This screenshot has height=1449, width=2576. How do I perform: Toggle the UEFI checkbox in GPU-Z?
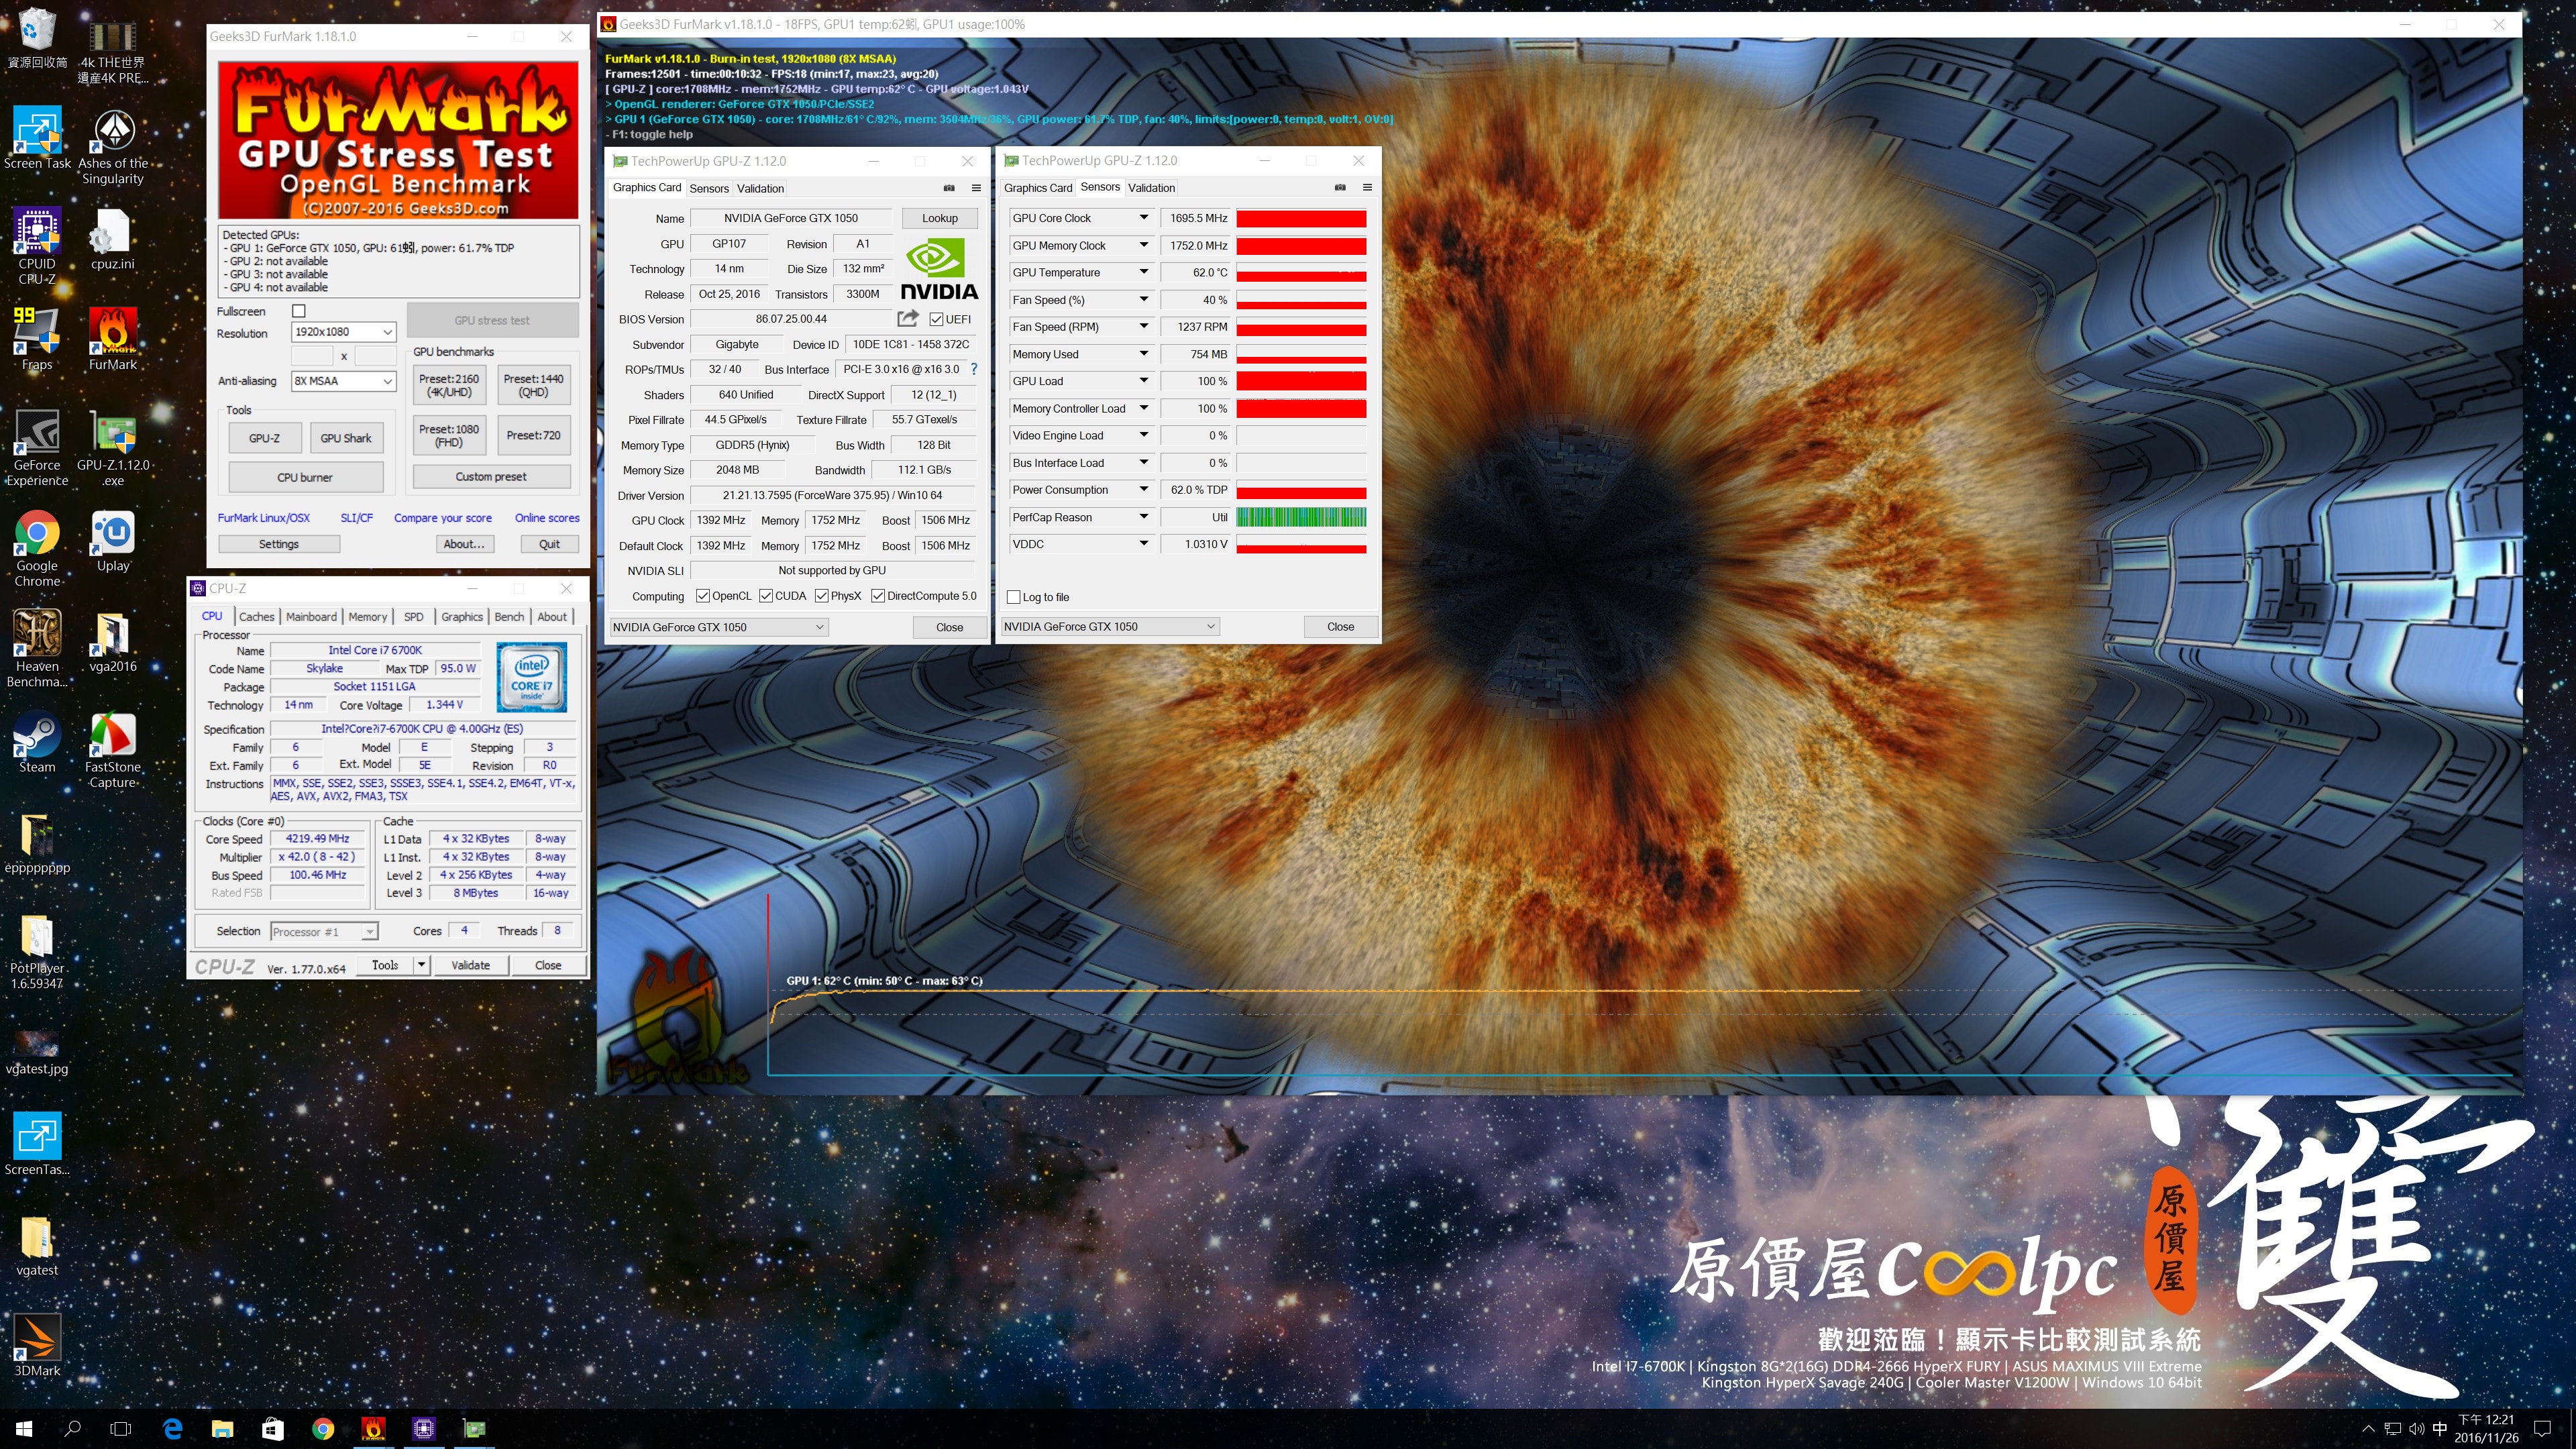pyautogui.click(x=936, y=319)
